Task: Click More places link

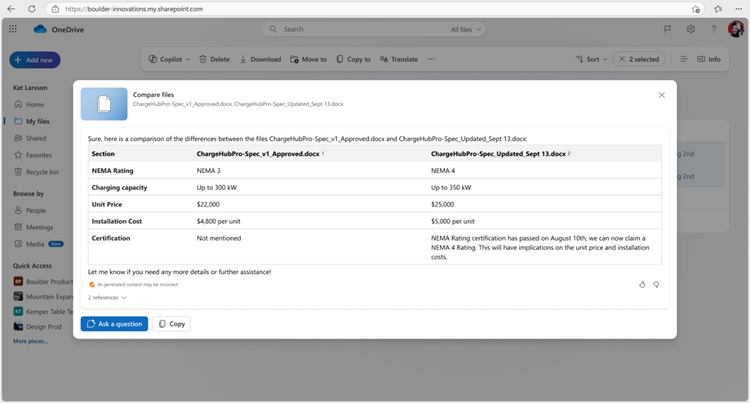Action: click(x=30, y=341)
